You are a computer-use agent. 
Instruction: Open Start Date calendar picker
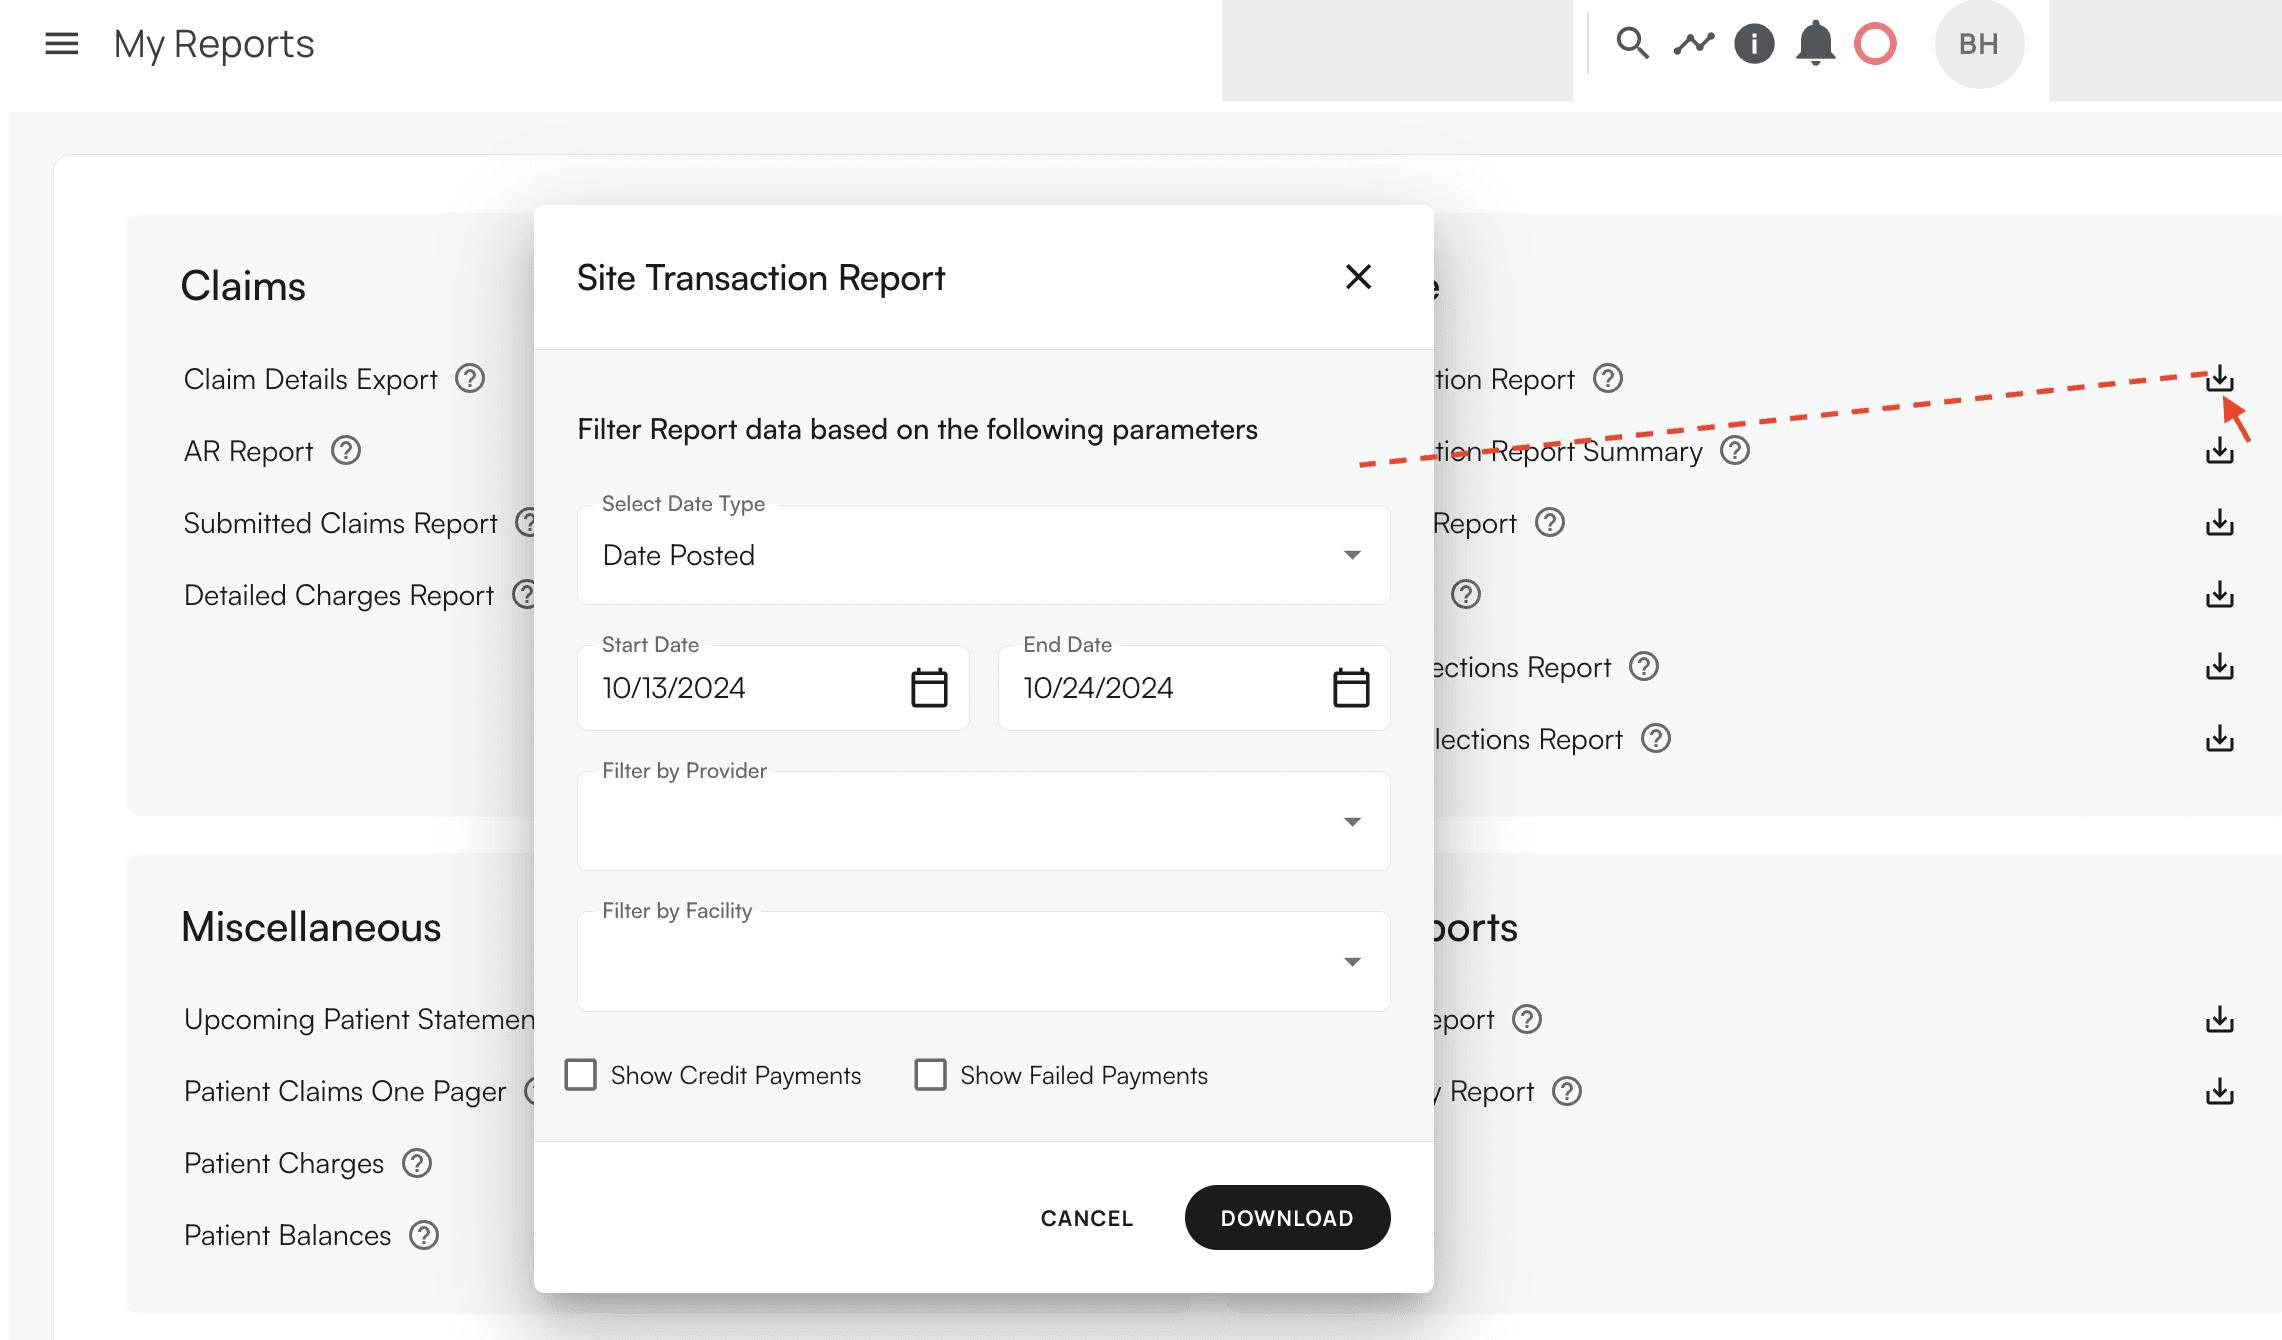[929, 688]
